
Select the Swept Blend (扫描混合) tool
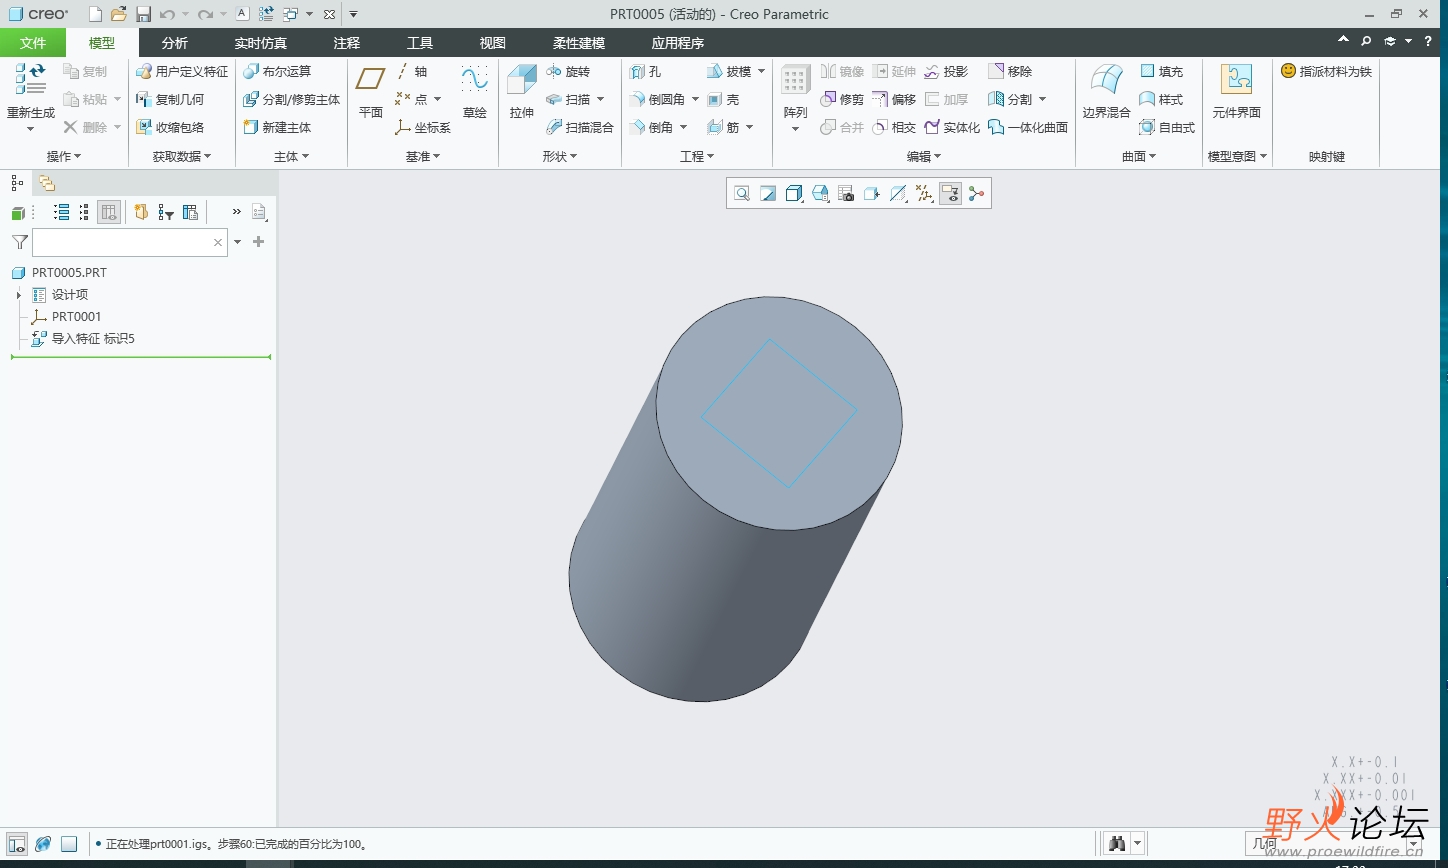pos(580,128)
